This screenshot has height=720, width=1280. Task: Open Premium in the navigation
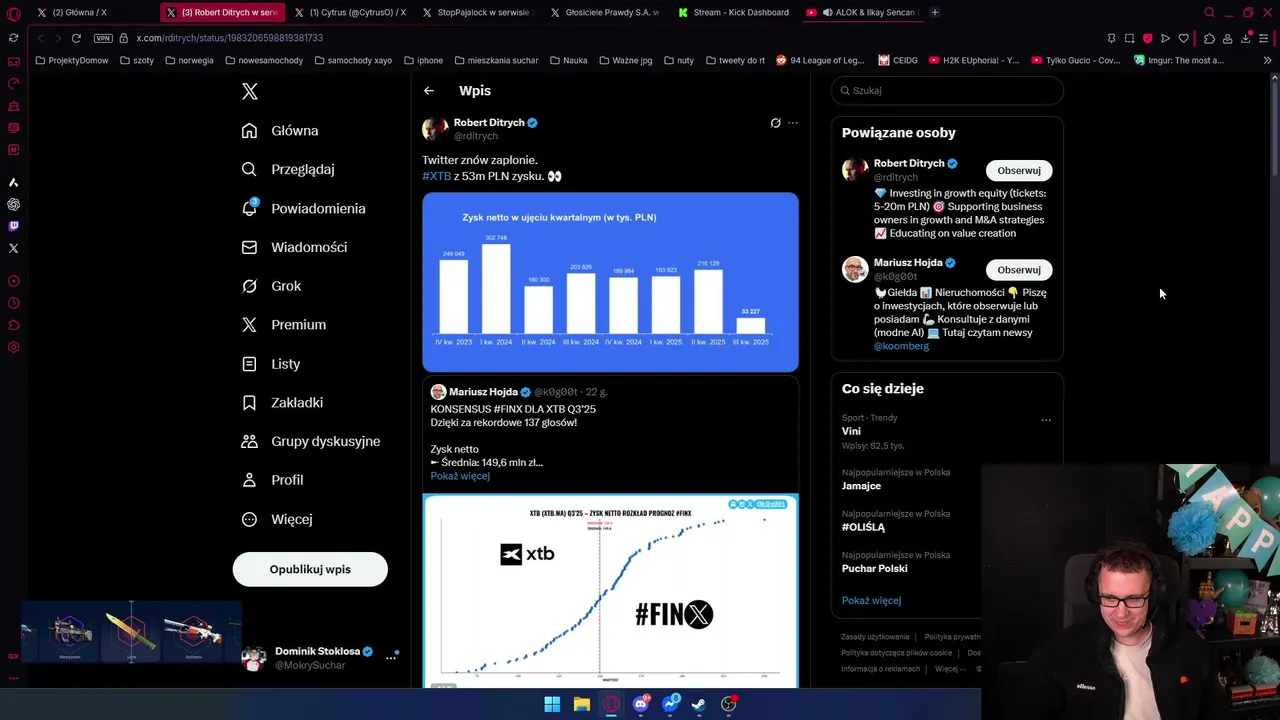285,325
